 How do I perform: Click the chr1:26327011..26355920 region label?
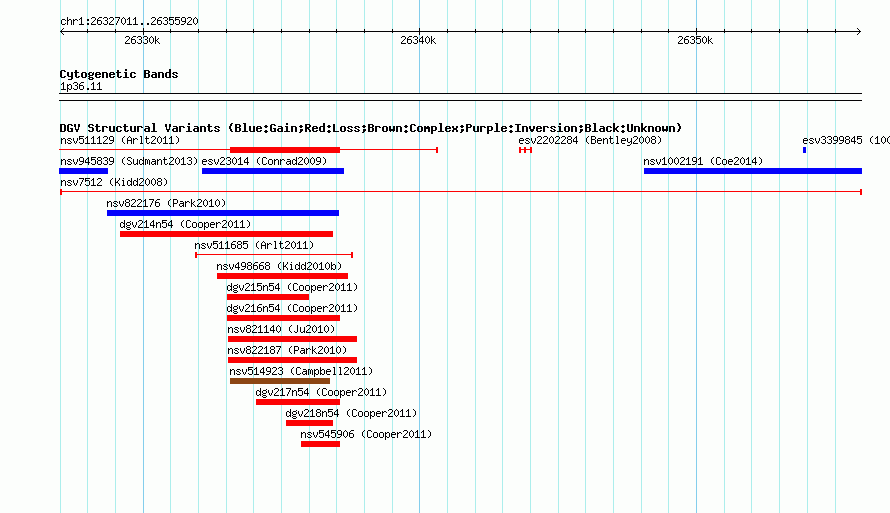(129, 21)
